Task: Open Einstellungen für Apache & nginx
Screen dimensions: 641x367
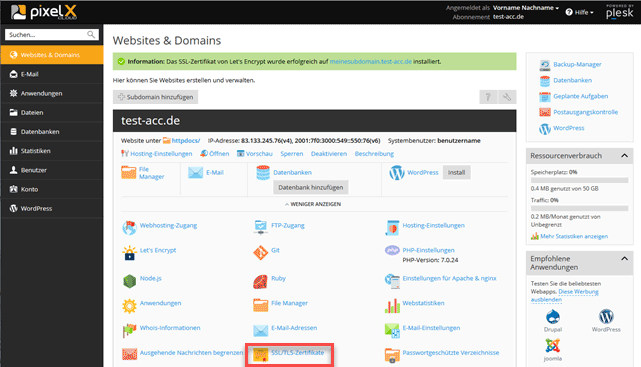Action: (x=449, y=278)
